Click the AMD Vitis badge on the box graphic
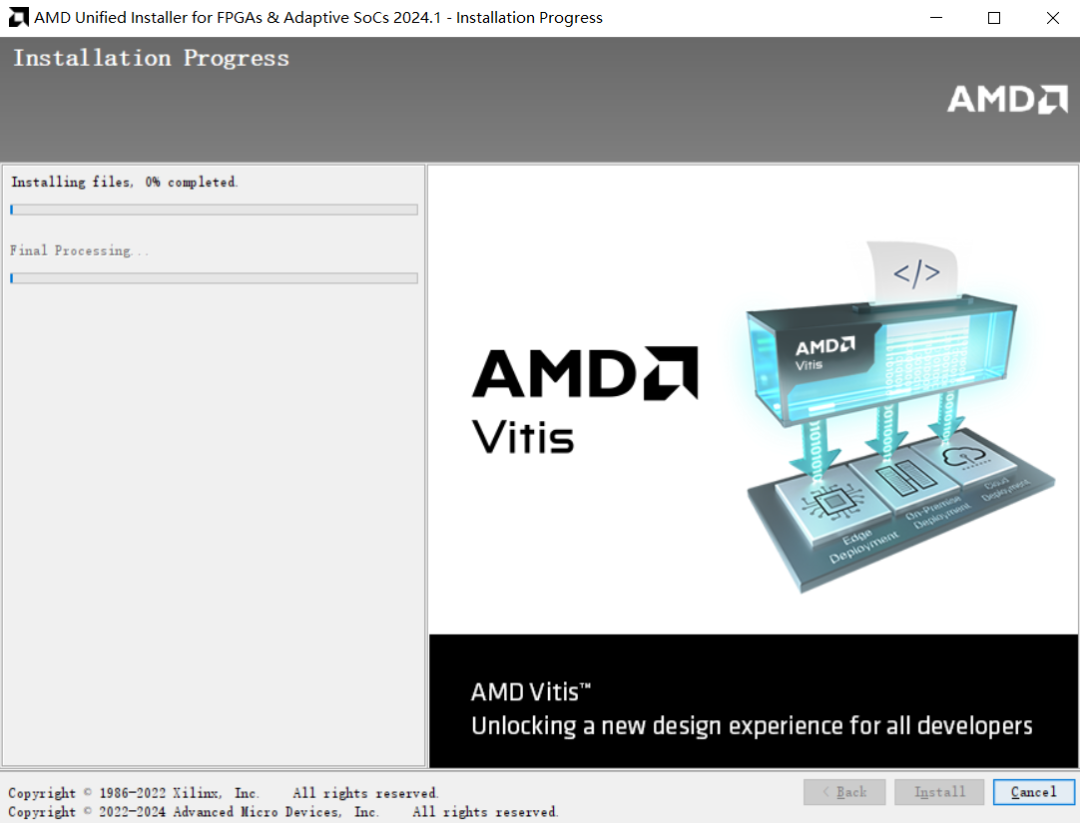This screenshot has width=1080, height=823. coord(826,350)
